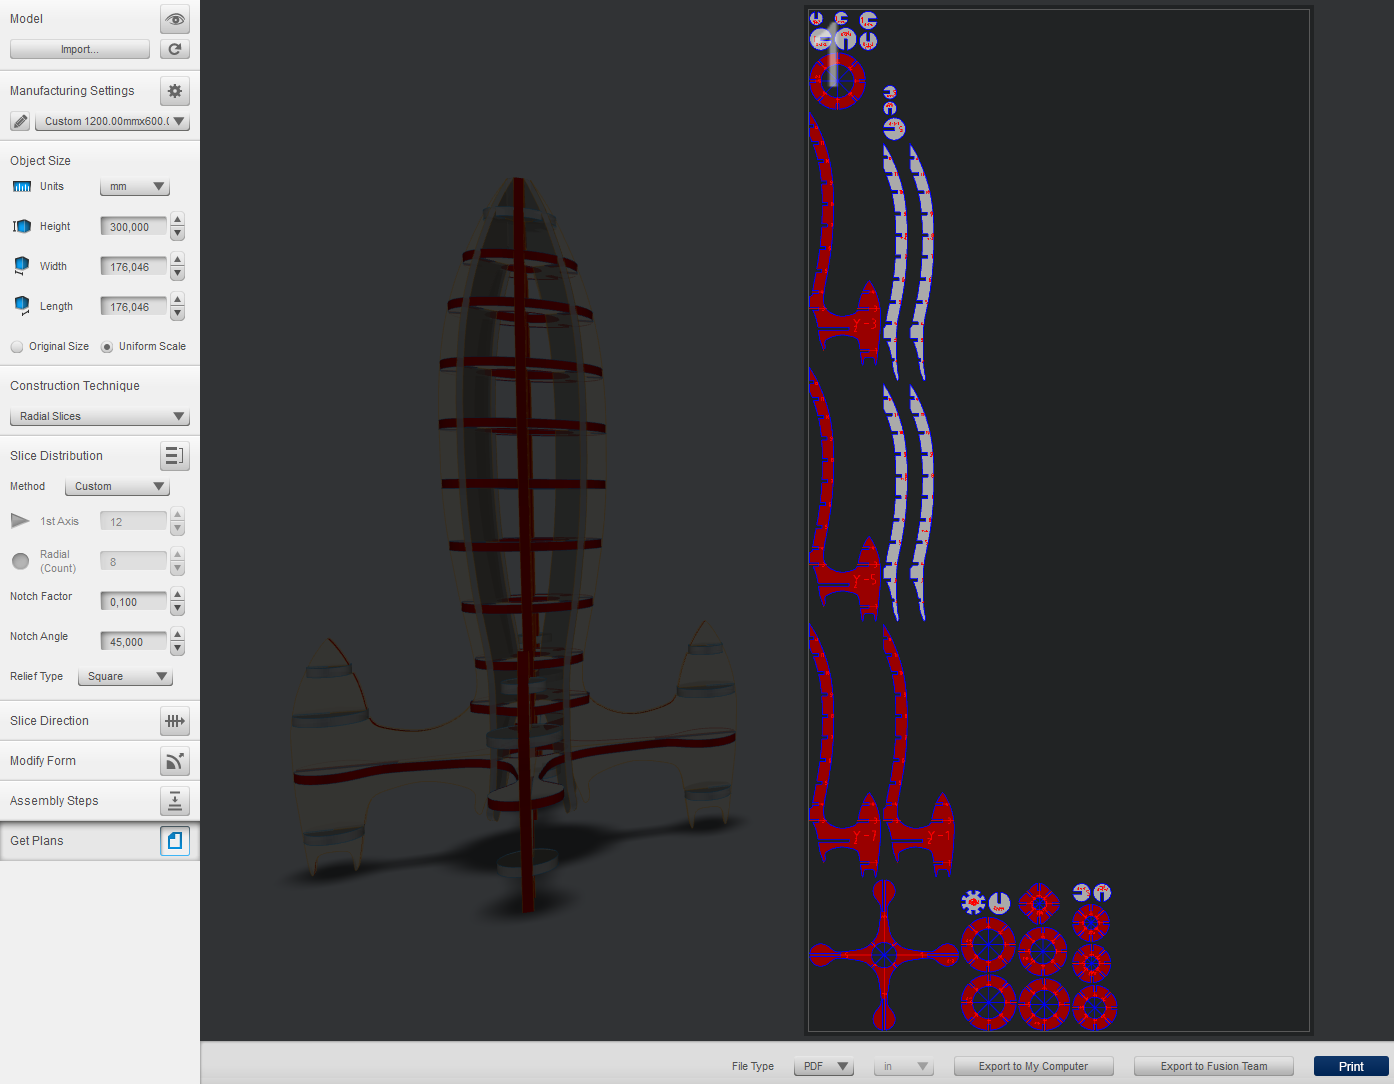1394x1084 pixels.
Task: Click the Radial count circle icon
Action: (x=20, y=561)
